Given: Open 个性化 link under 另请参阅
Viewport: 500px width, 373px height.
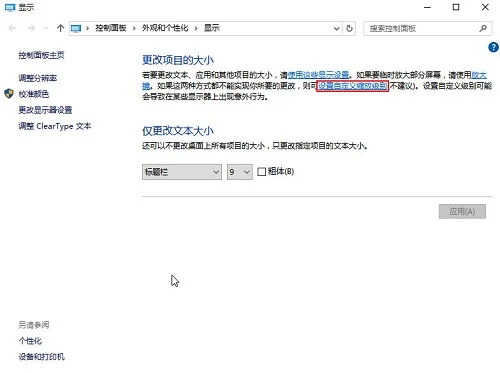Looking at the screenshot, I should click(30, 341).
